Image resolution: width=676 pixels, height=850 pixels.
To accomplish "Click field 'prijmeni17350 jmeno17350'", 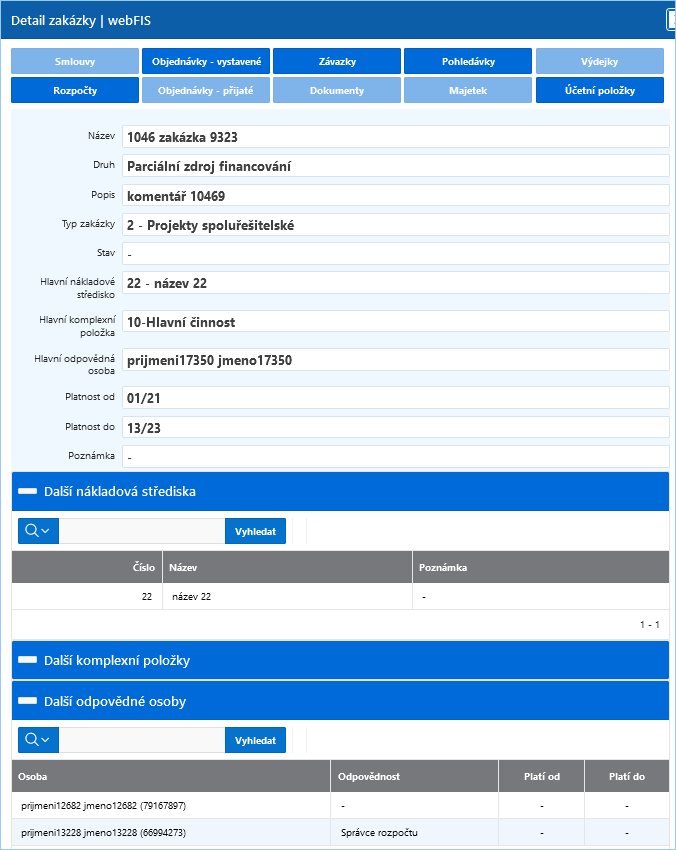I will tap(396, 360).
